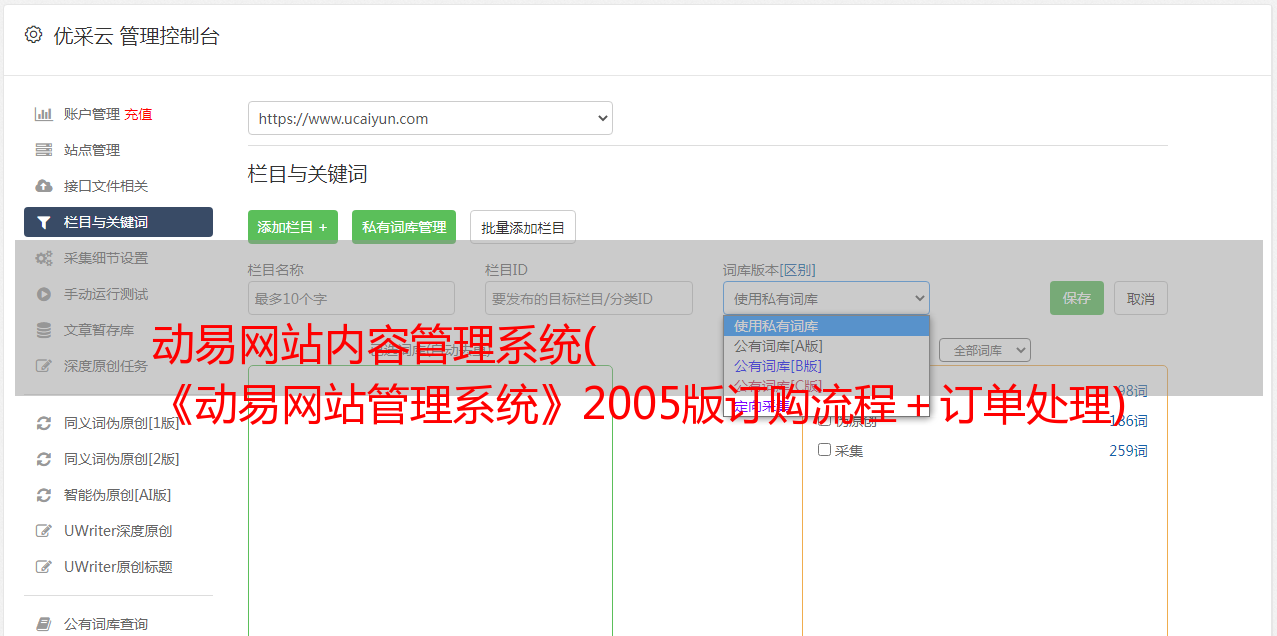The image size is (1277, 636).
Task: Click the book icon for 公有词库查询
Action: click(x=43, y=624)
